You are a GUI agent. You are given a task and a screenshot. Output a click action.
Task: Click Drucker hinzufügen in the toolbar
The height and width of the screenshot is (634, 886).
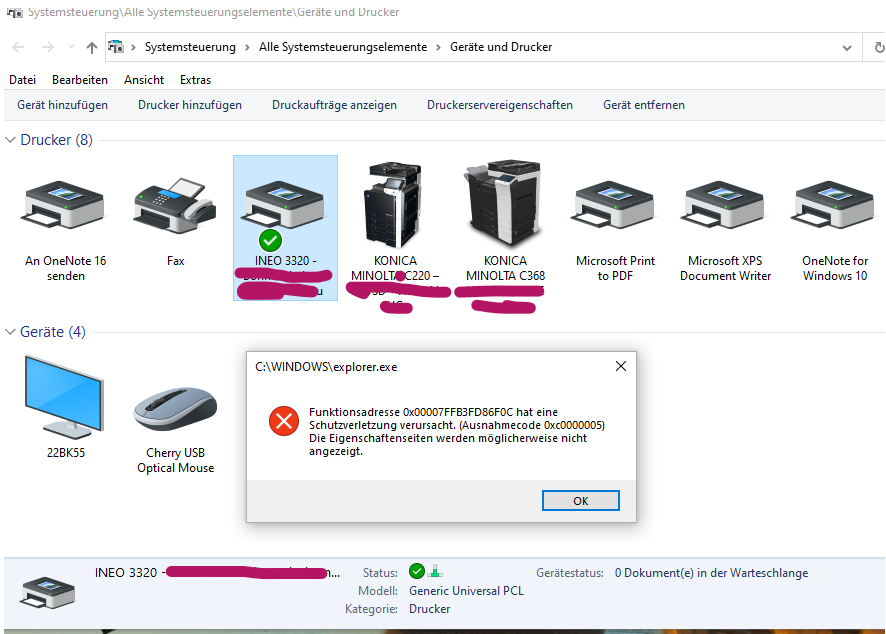(x=190, y=105)
